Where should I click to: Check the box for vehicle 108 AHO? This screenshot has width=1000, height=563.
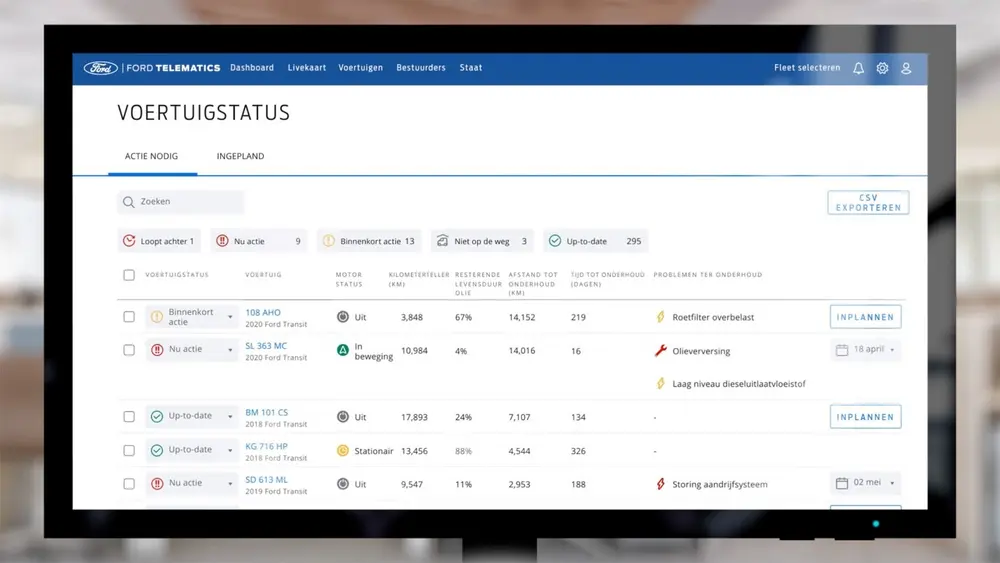pos(129,317)
